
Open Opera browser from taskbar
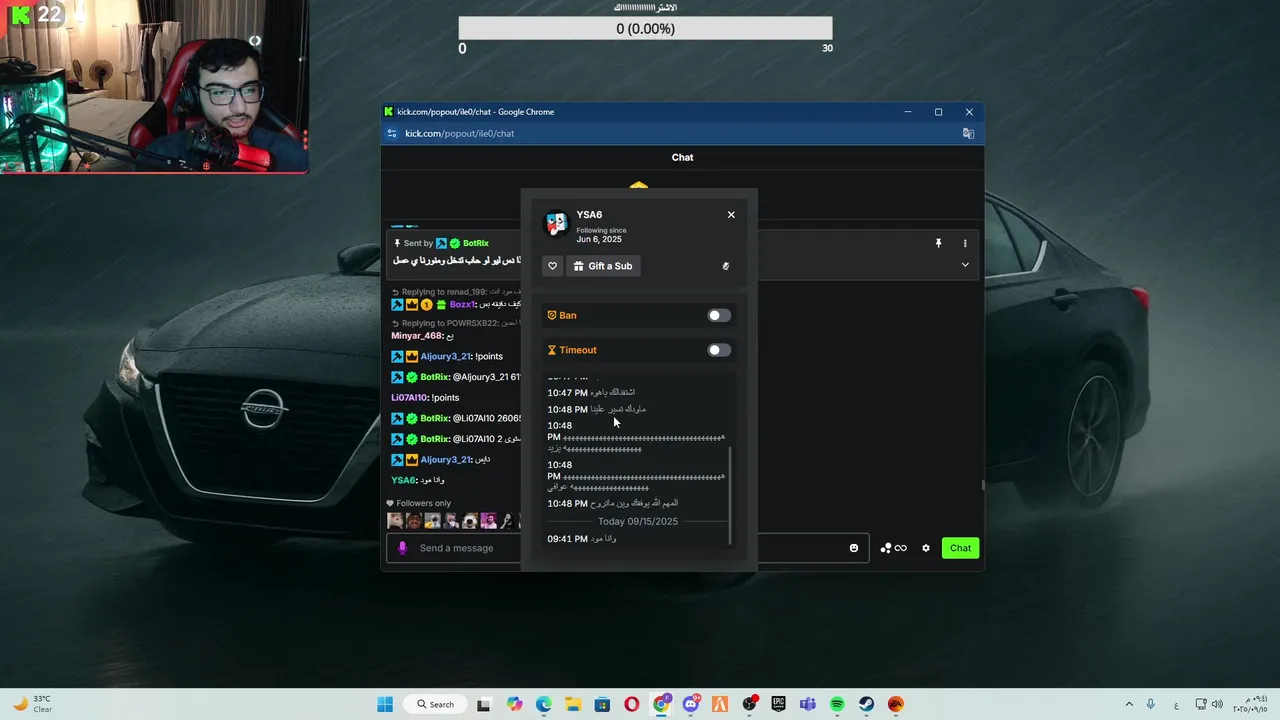point(631,704)
